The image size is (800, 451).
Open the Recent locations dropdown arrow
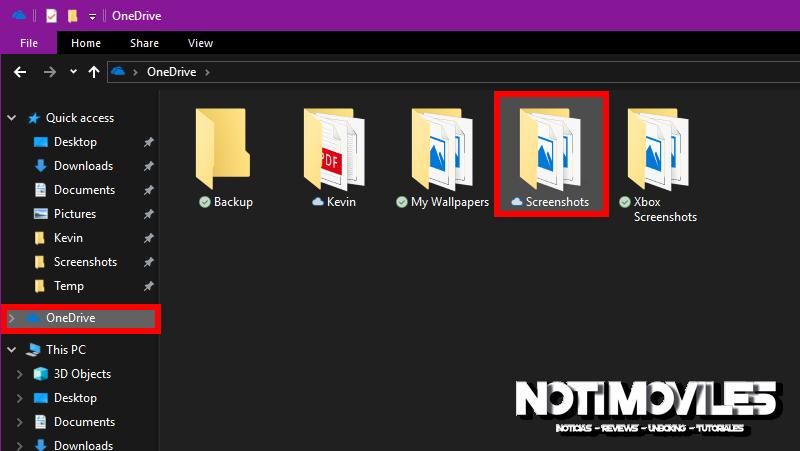coord(73,72)
